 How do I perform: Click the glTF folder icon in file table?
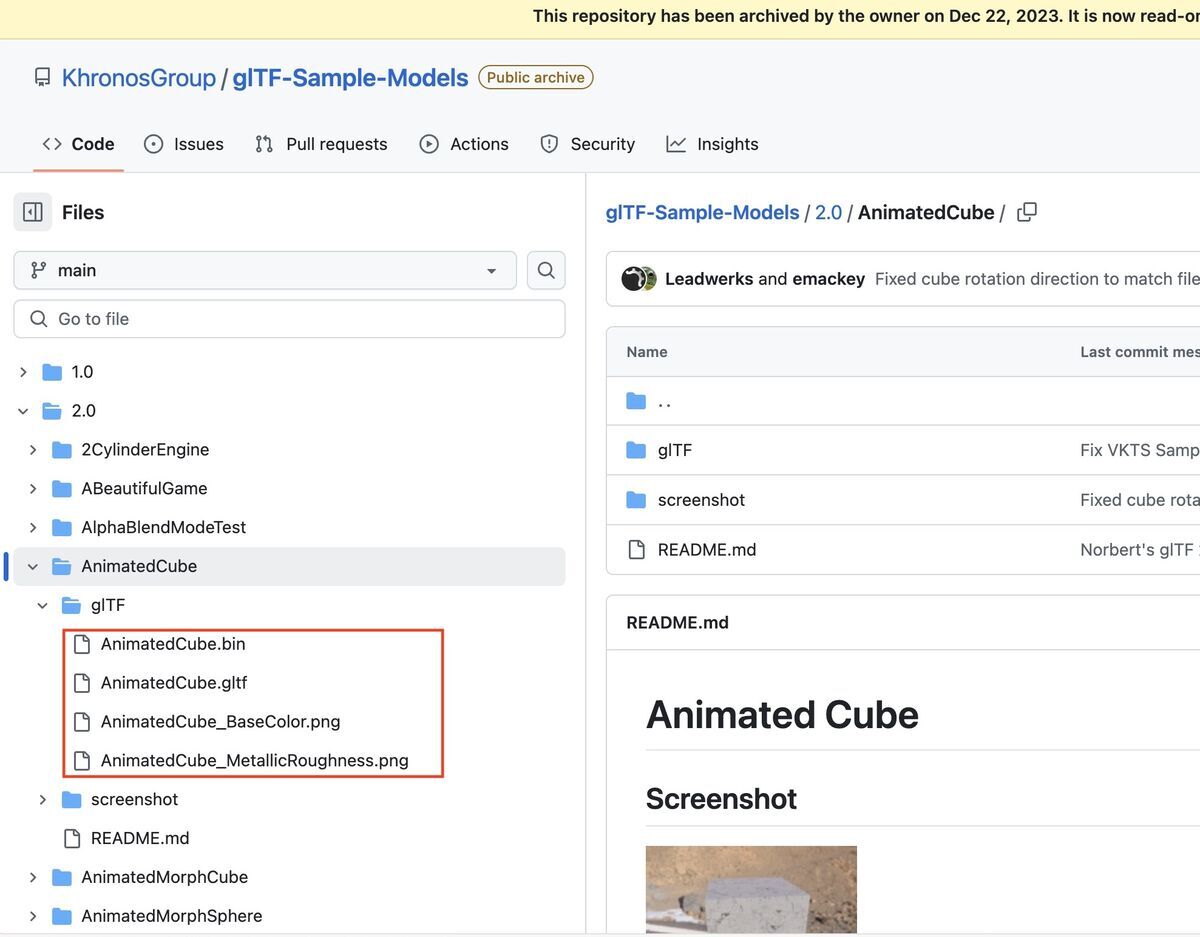pyautogui.click(x=636, y=450)
